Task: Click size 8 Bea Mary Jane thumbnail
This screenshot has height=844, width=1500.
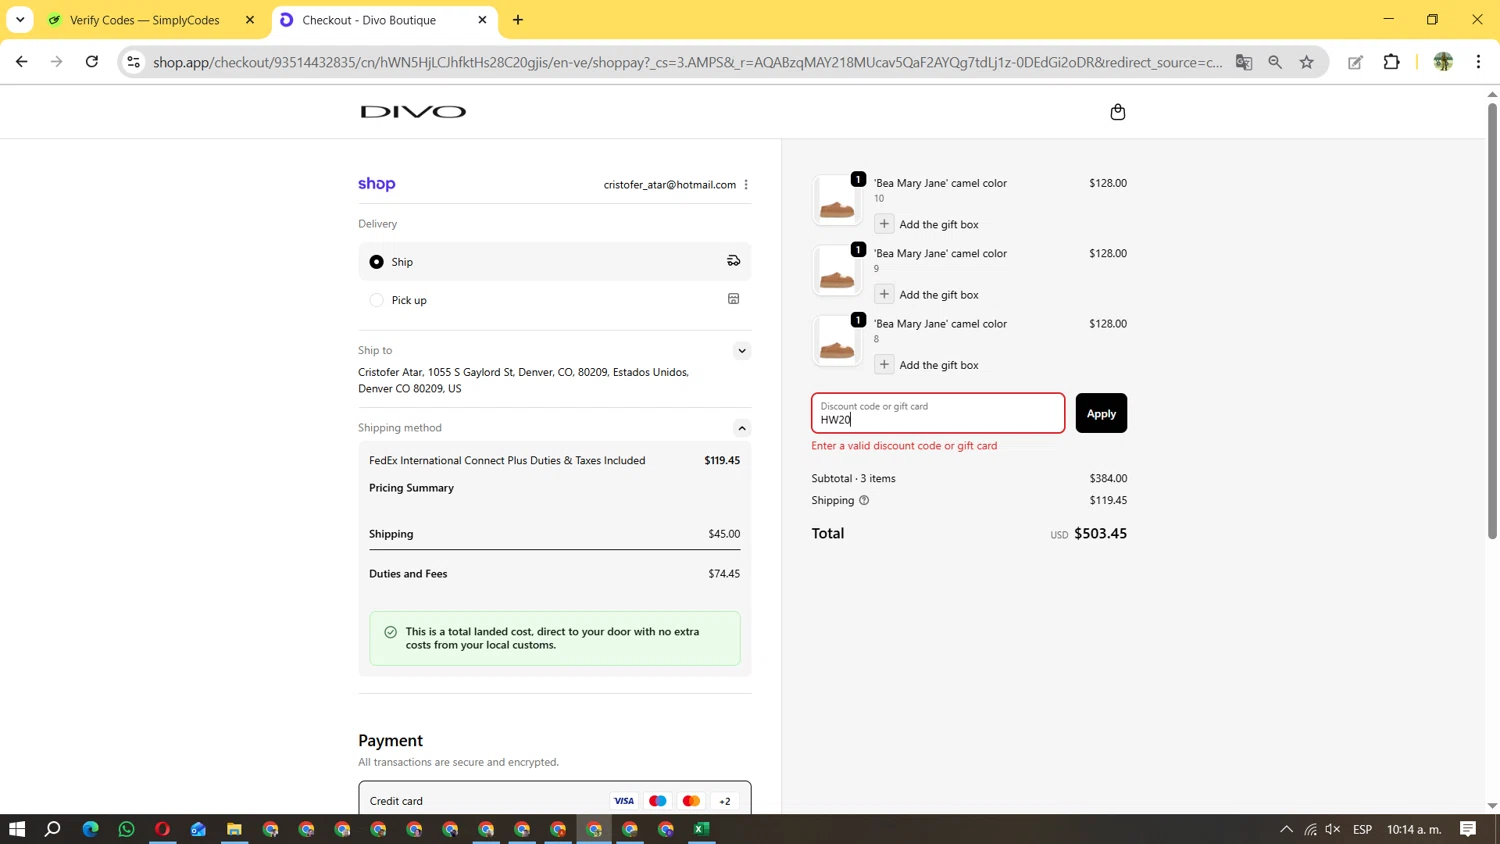Action: (837, 340)
